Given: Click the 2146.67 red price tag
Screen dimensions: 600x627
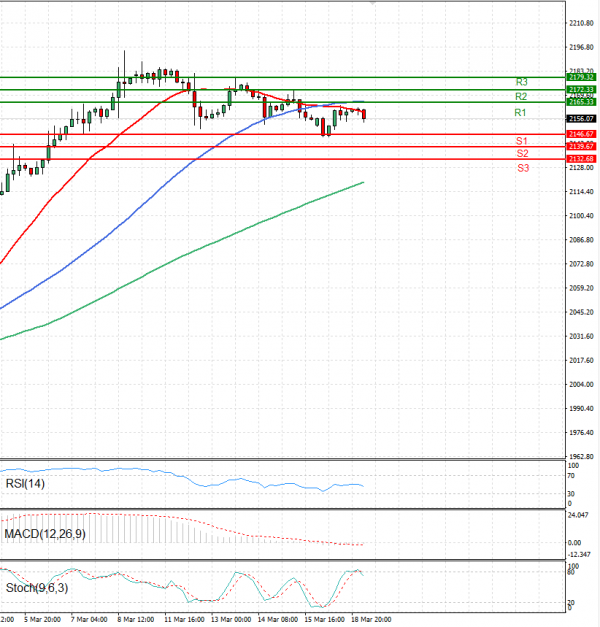Looking at the screenshot, I should click(582, 134).
